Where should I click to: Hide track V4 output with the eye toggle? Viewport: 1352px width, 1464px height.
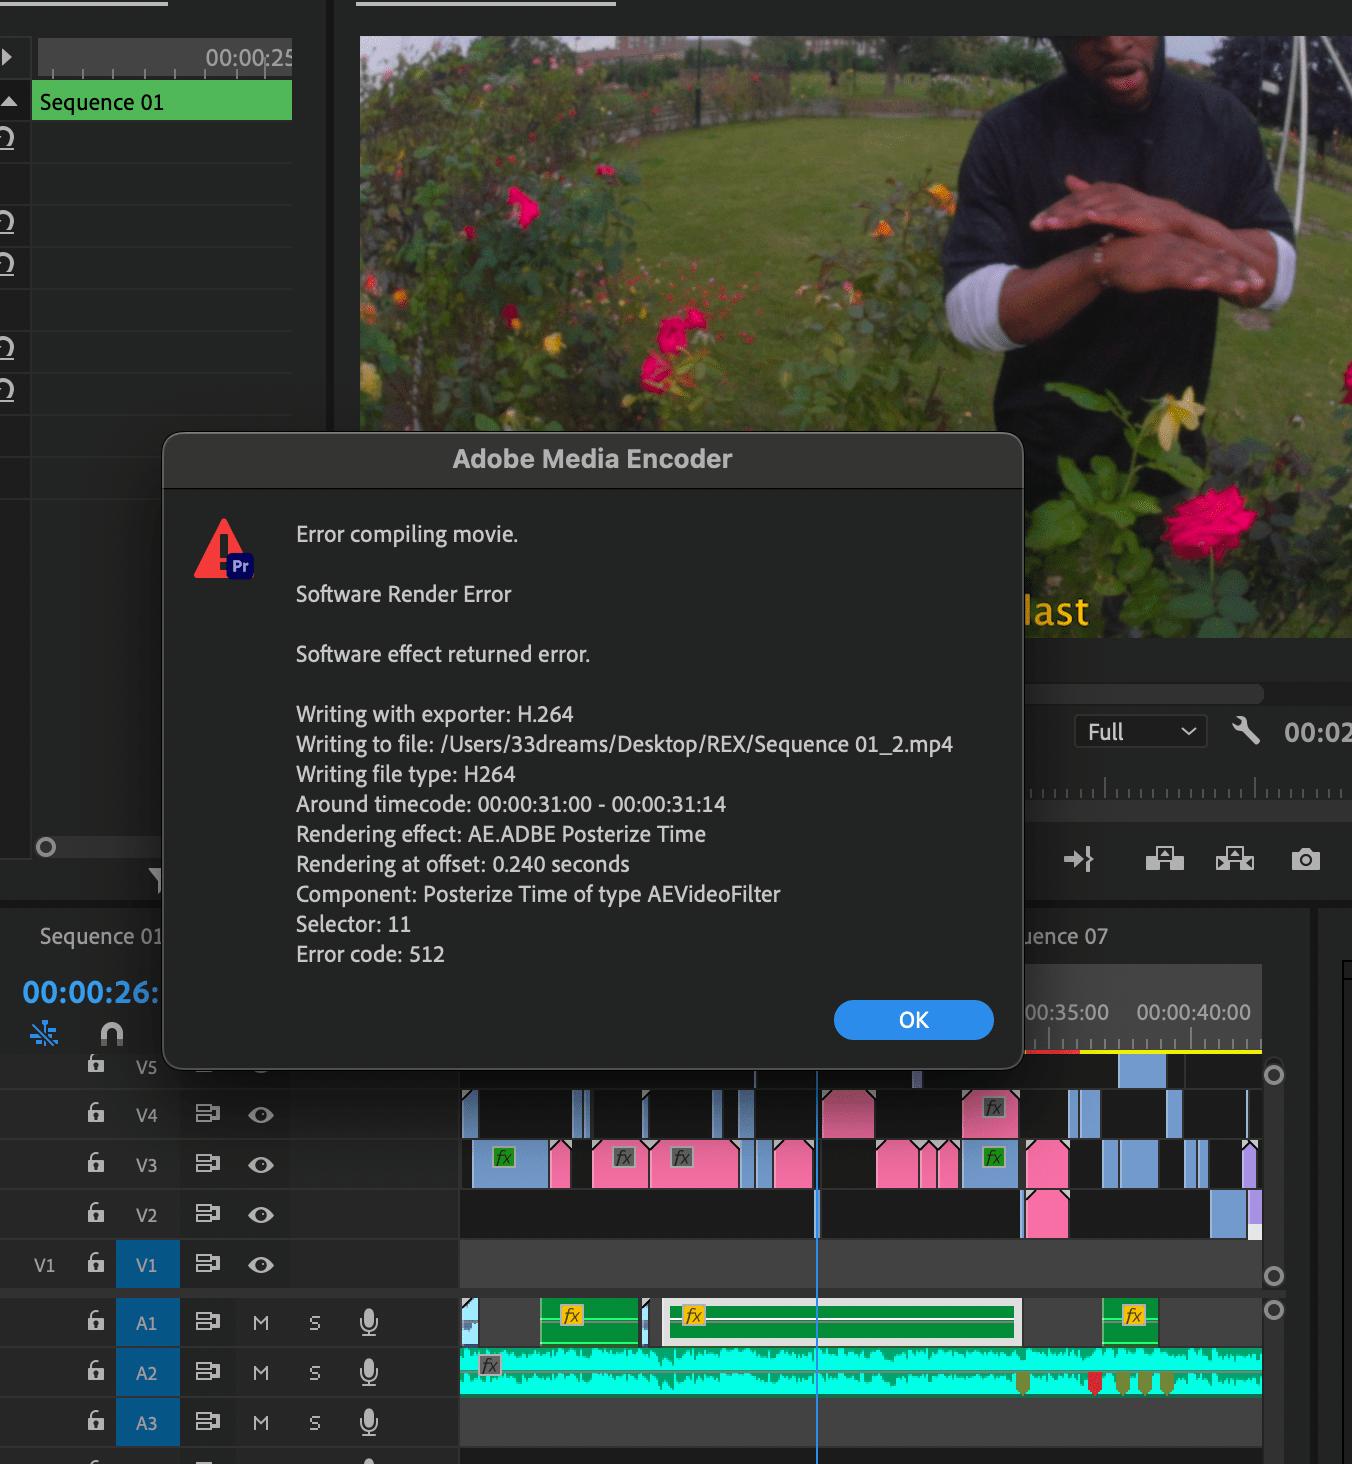261,1114
